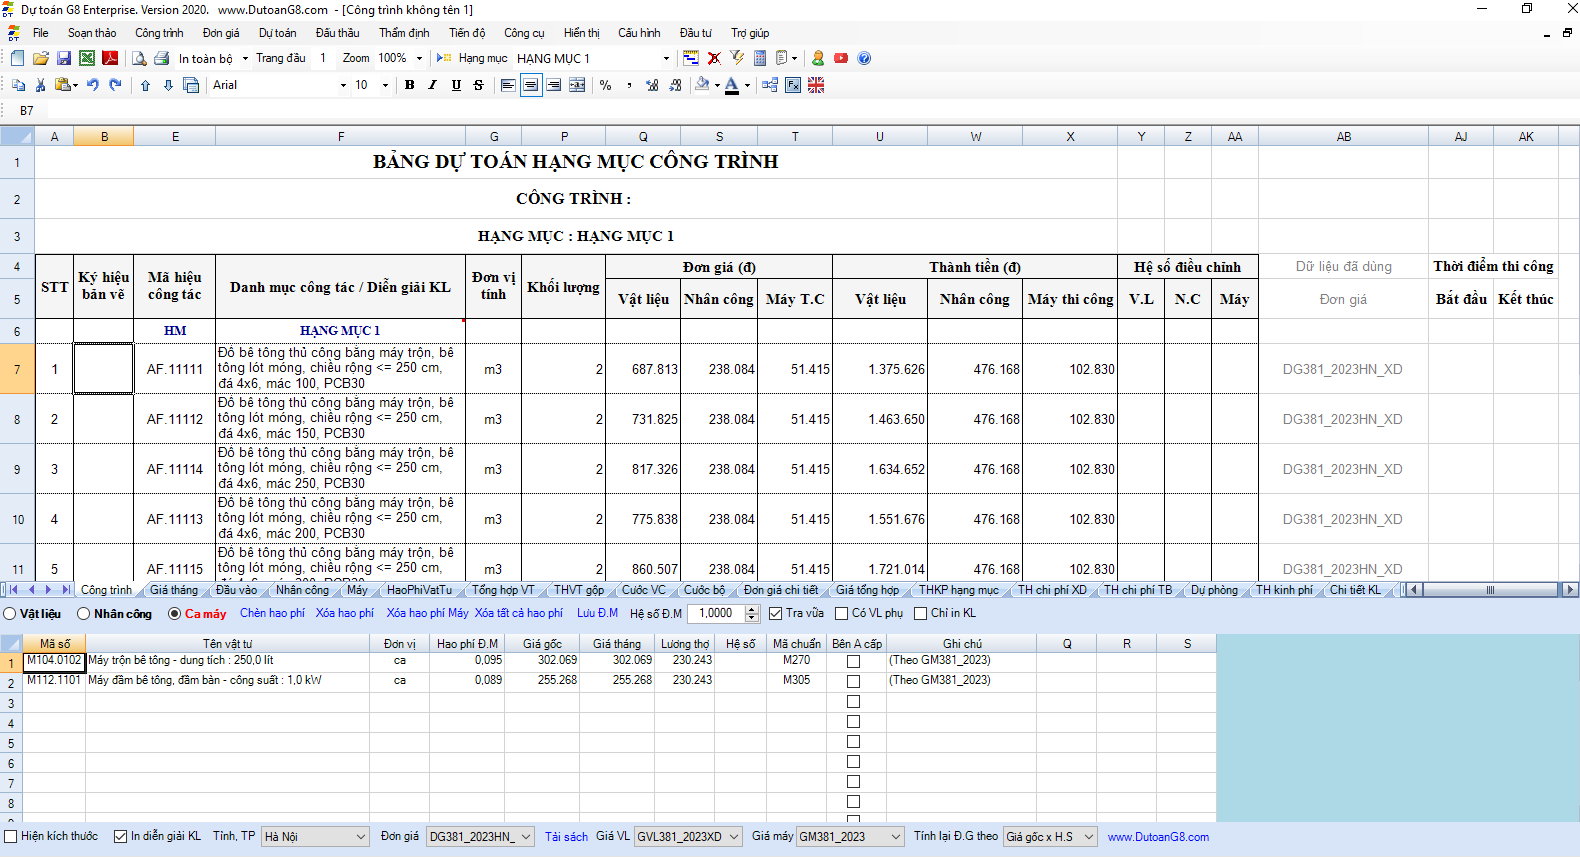
Task: Export to Excel using the green icon
Action: pyautogui.click(x=87, y=58)
